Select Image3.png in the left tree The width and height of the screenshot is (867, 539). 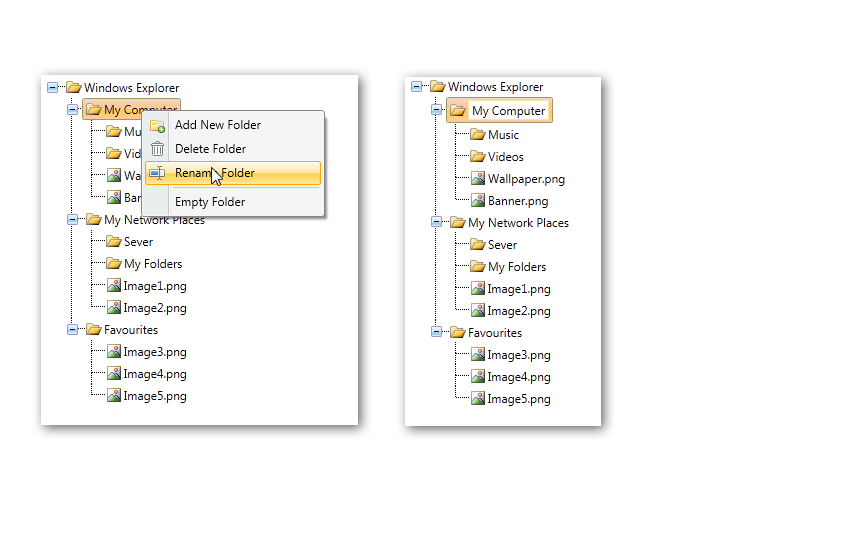point(154,352)
